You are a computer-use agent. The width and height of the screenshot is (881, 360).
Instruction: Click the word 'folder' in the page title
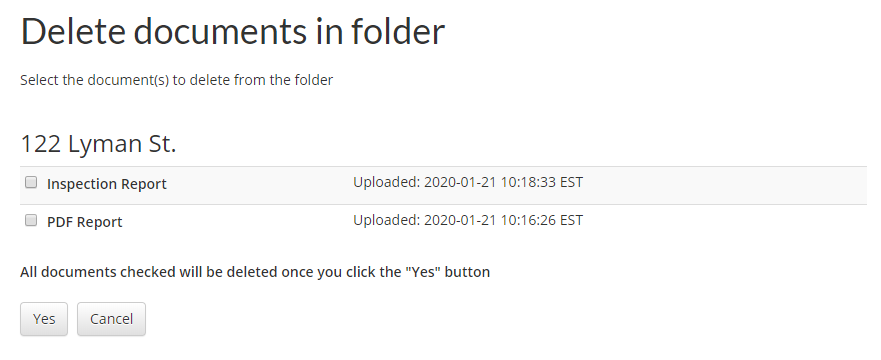[398, 31]
